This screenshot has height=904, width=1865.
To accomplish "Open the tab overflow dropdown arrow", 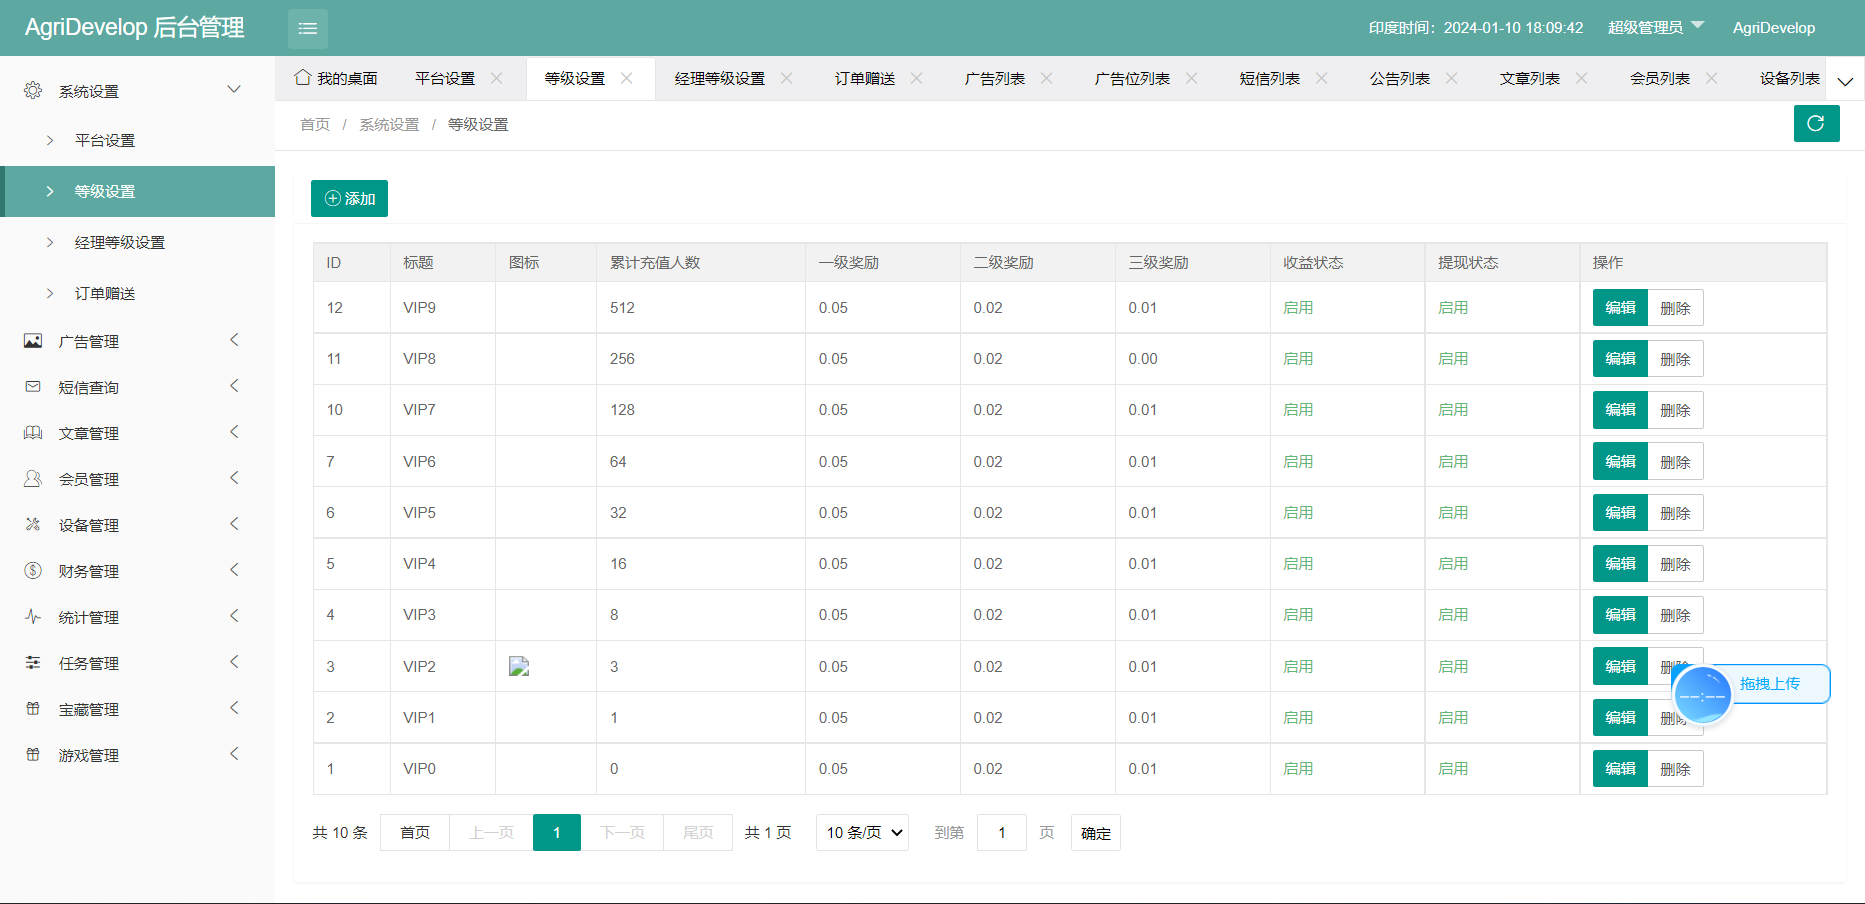I will [1845, 80].
